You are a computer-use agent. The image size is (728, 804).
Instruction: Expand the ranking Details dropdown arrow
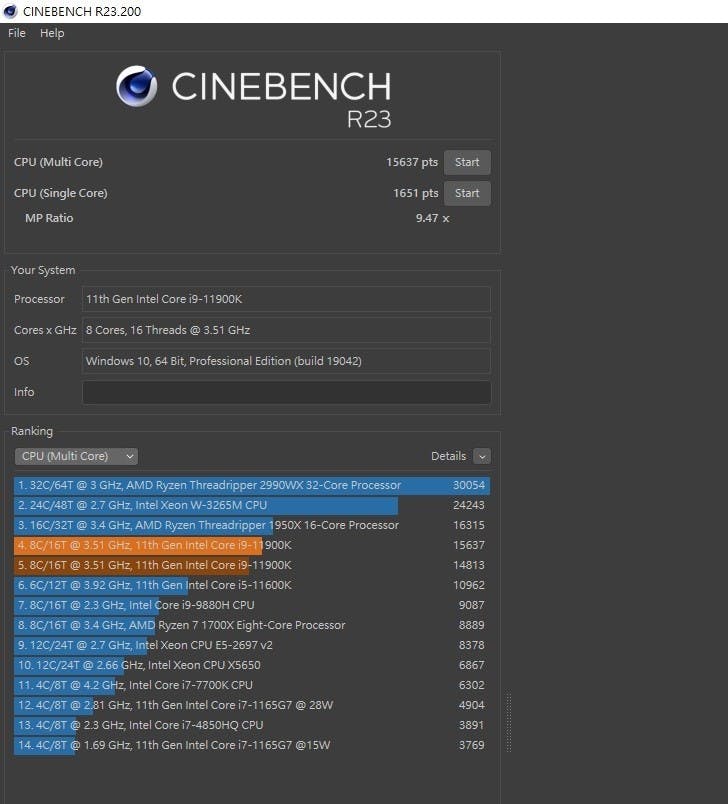click(x=482, y=456)
